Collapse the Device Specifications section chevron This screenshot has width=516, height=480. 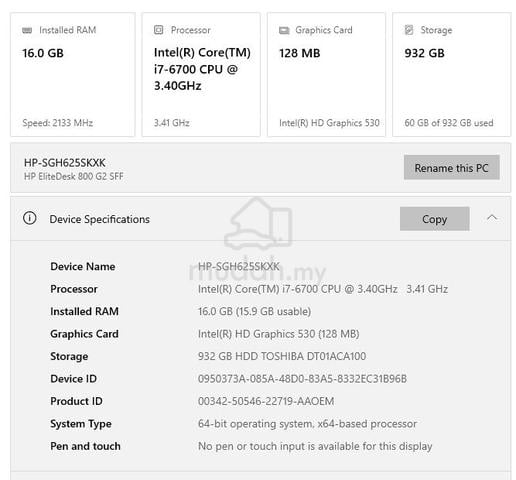492,218
